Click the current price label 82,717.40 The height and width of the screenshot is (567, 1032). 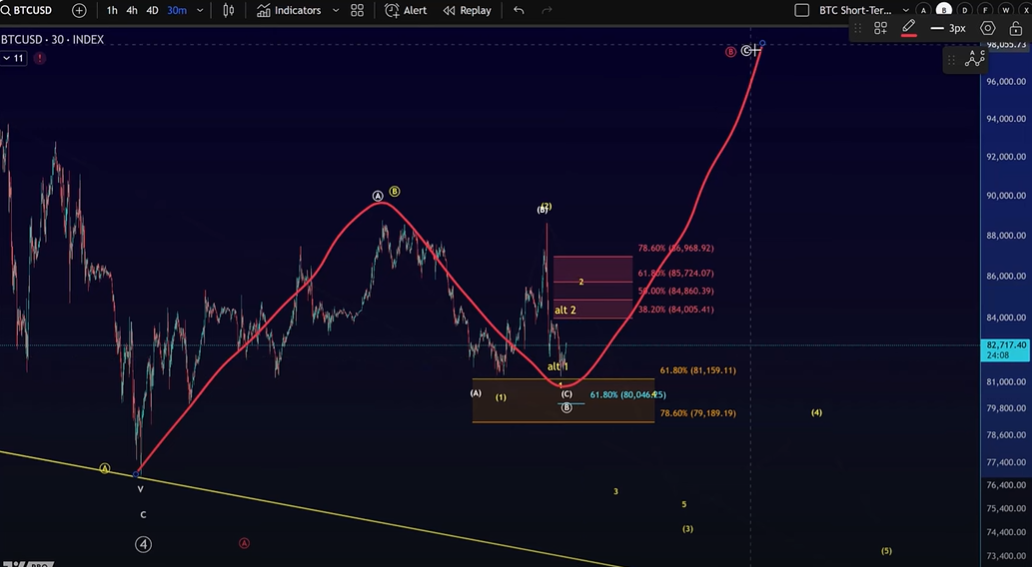(x=1006, y=350)
